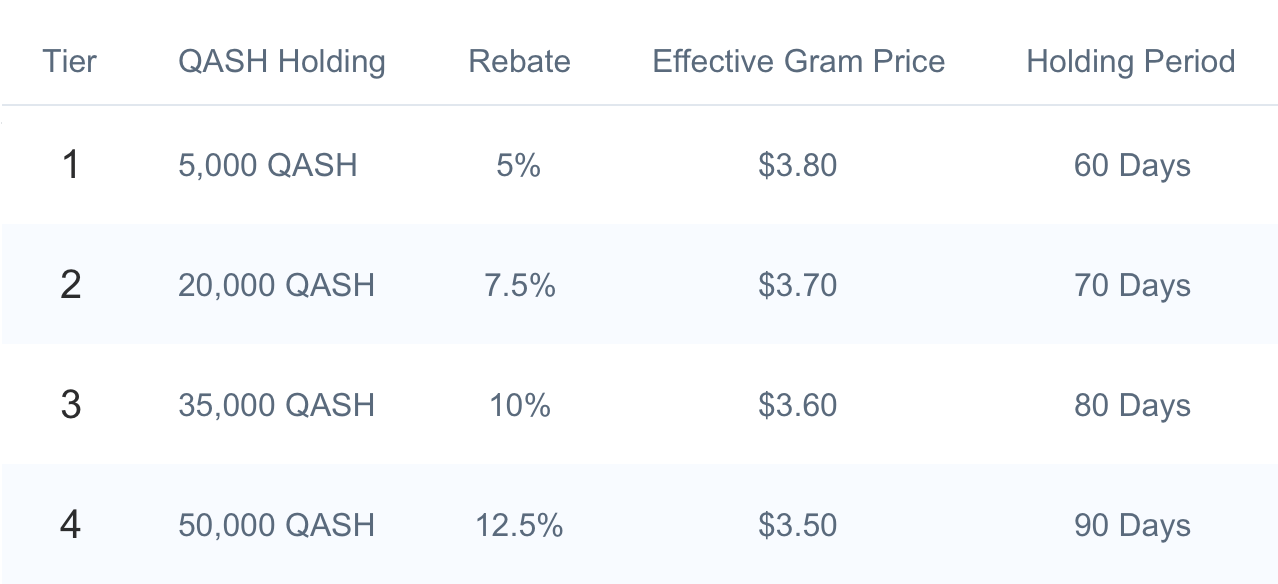Select the 50,000 QASH holding cell
Image resolution: width=1278 pixels, height=584 pixels.
tap(276, 525)
